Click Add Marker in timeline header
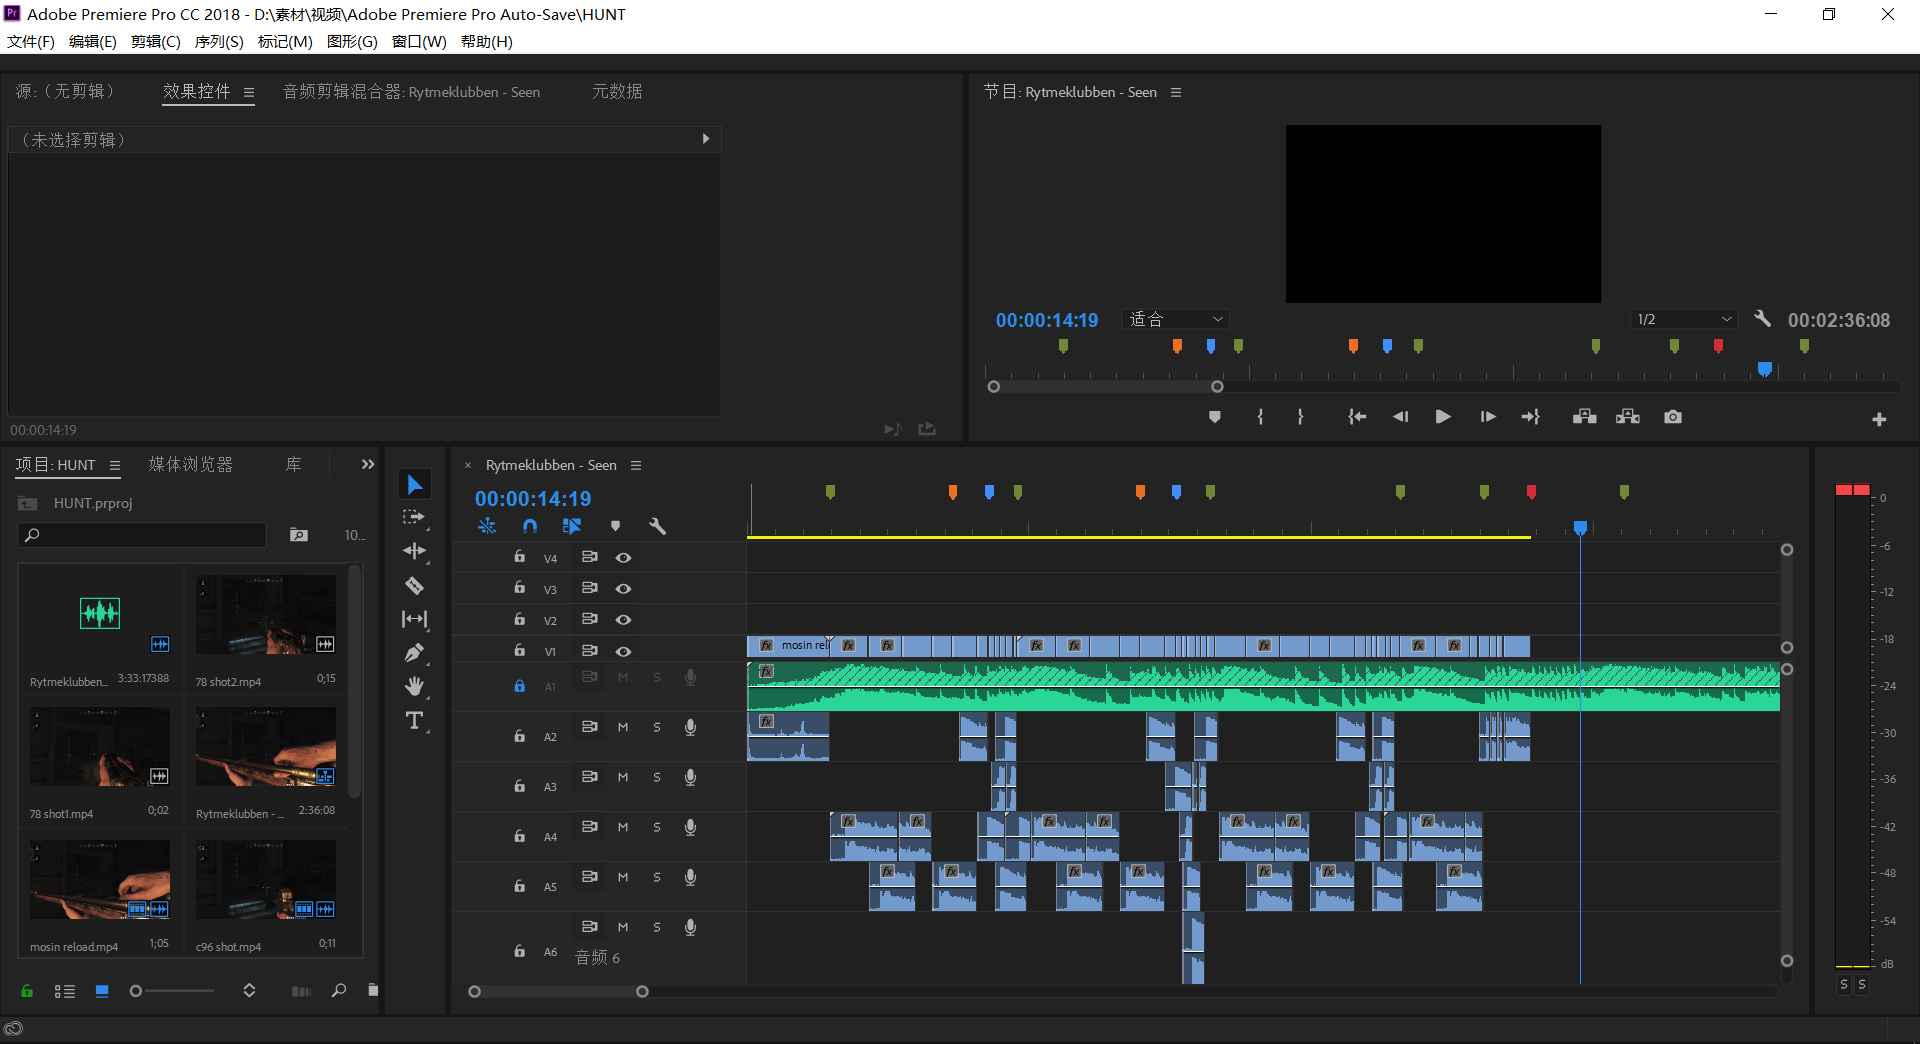This screenshot has width=1920, height=1044. 615,526
